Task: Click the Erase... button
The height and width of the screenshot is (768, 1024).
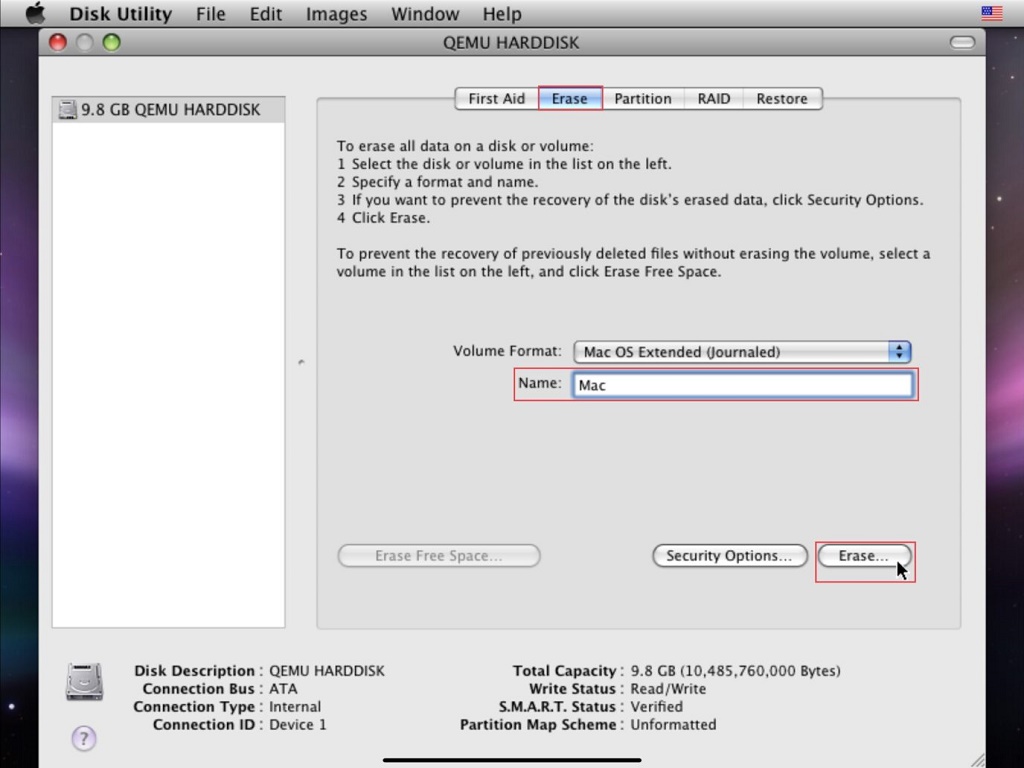Action: click(863, 556)
